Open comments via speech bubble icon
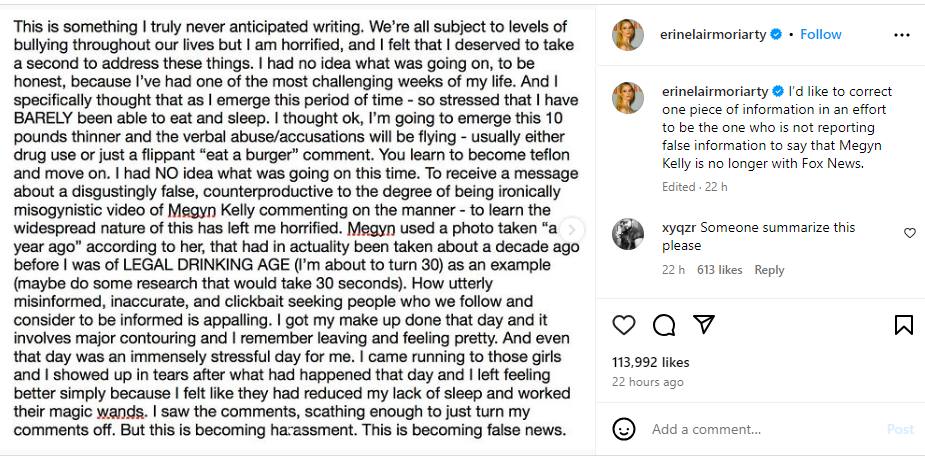This screenshot has height=467, width=925. tap(664, 325)
